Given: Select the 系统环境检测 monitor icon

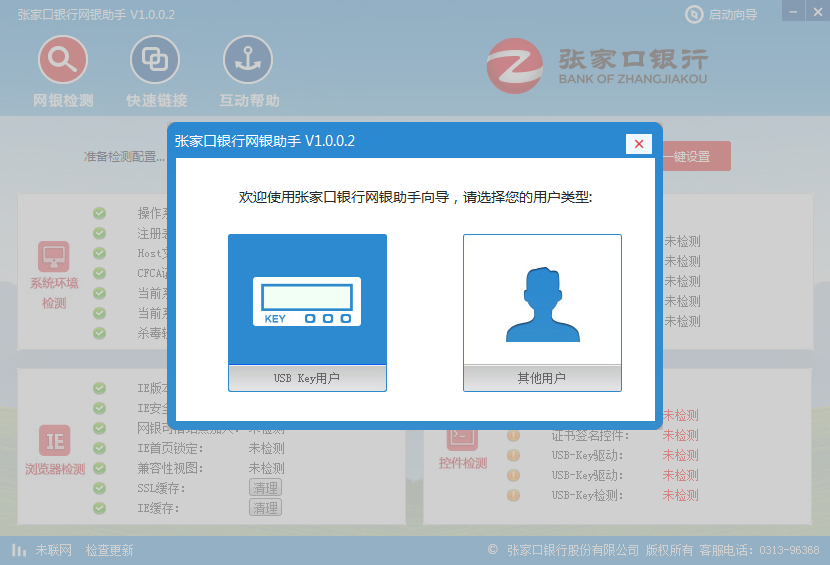Looking at the screenshot, I should pos(53,256).
